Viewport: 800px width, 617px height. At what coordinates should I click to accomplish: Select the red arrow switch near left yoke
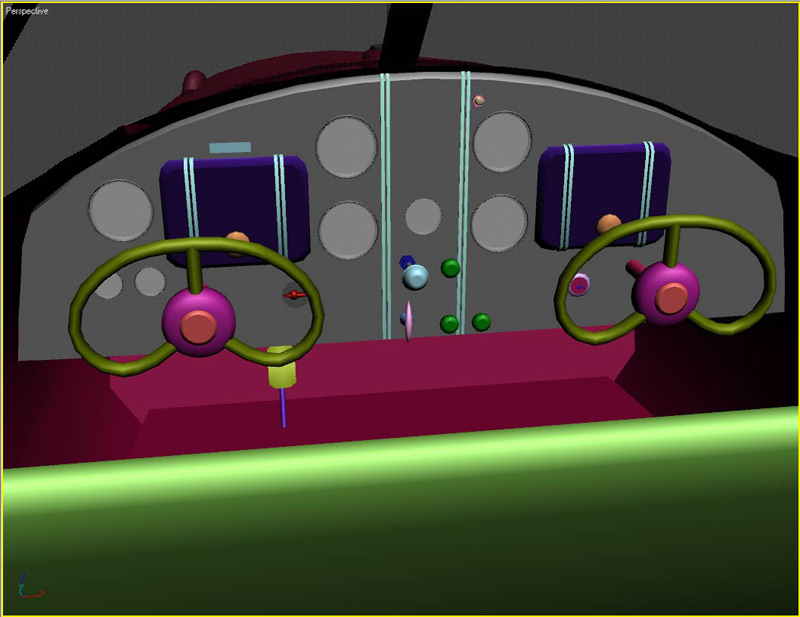click(x=294, y=294)
